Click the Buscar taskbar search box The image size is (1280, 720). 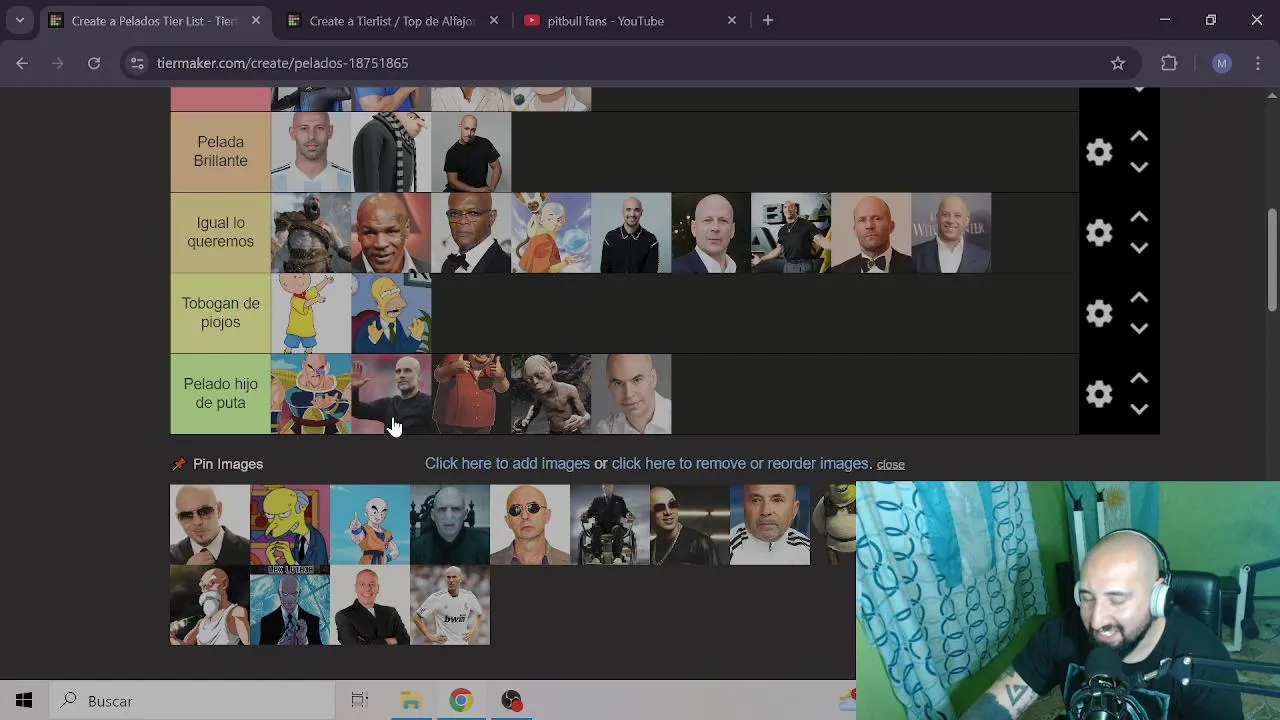192,701
